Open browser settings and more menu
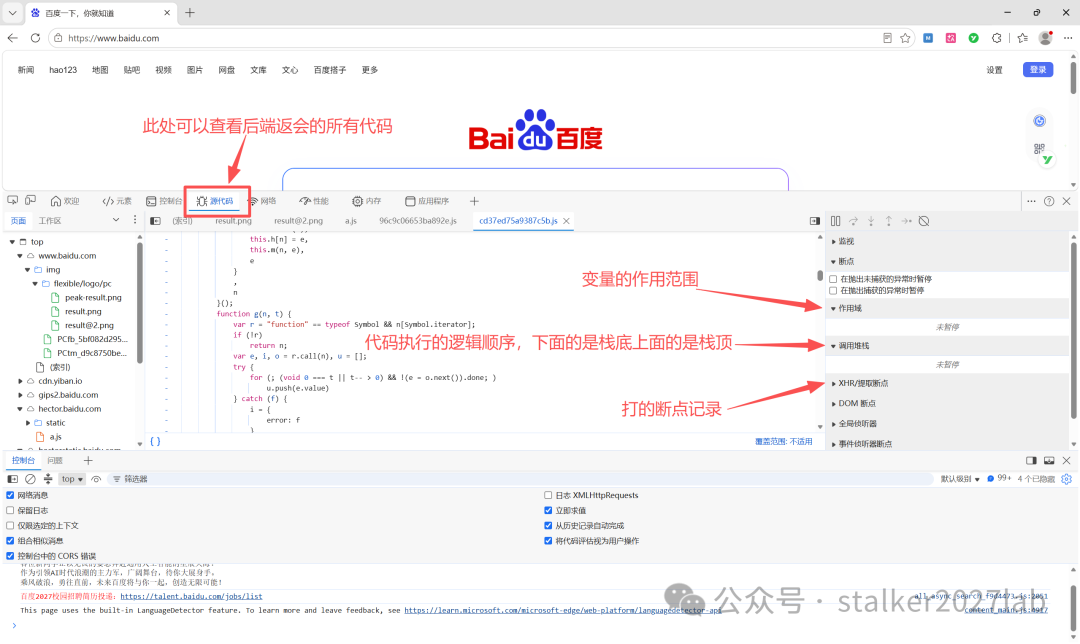The width and height of the screenshot is (1080, 644). pyautogui.click(x=1068, y=38)
